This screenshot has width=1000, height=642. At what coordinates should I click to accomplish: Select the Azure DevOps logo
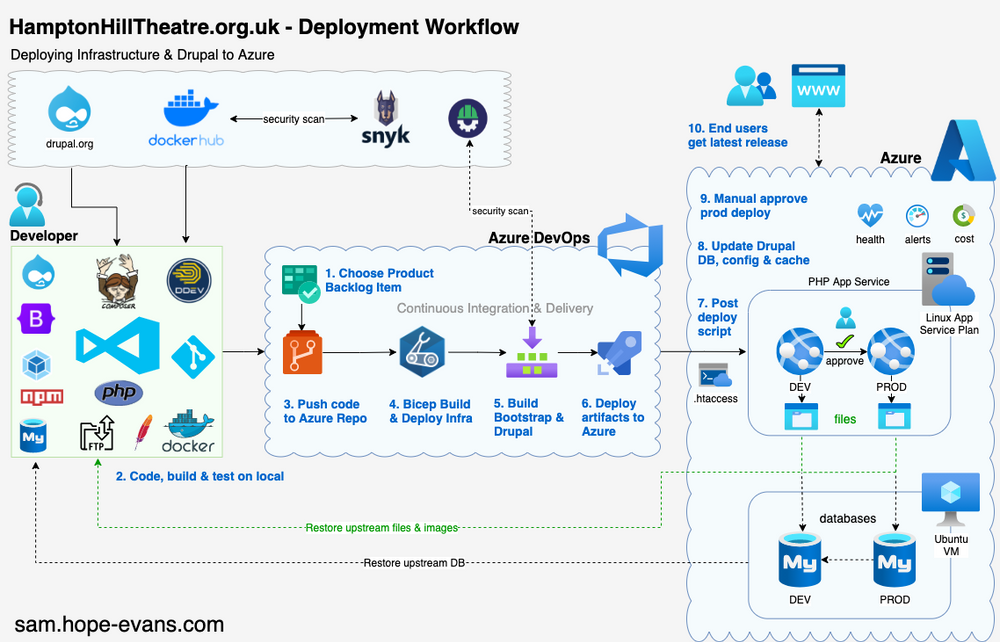pos(628,243)
